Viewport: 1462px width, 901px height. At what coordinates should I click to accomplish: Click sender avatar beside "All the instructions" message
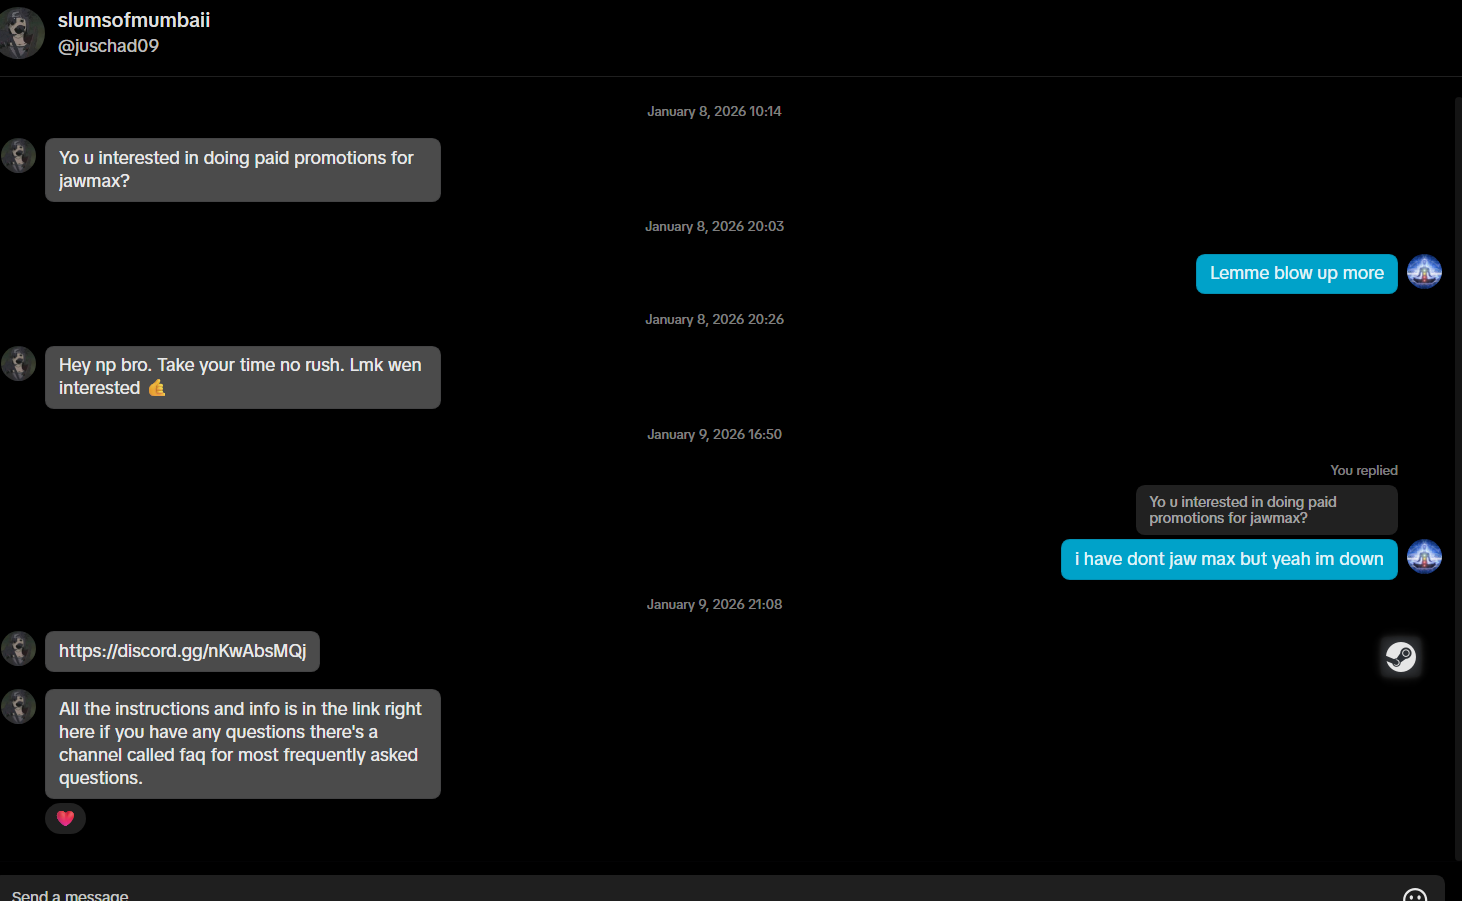point(19,707)
